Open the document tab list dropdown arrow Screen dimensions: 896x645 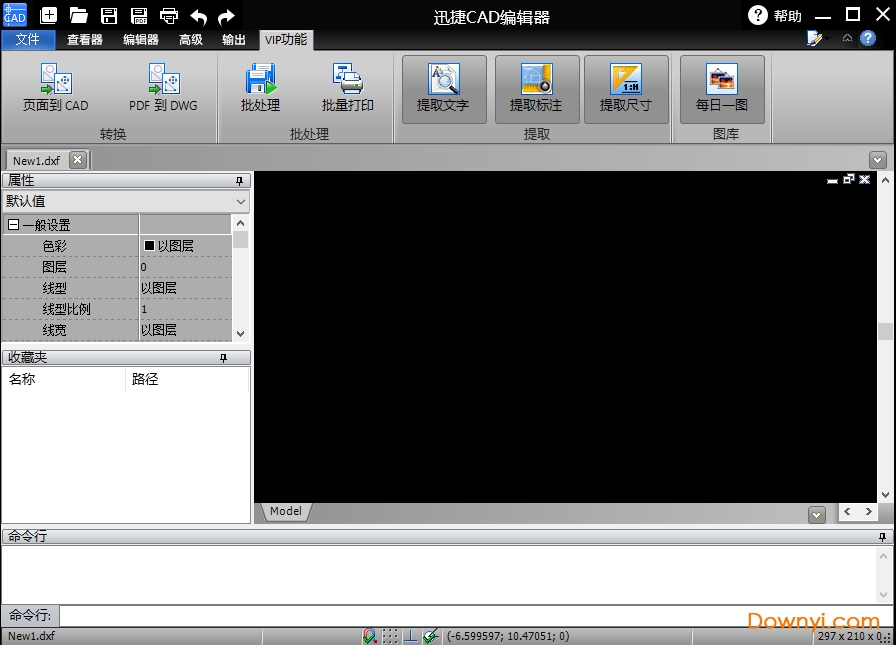(877, 160)
